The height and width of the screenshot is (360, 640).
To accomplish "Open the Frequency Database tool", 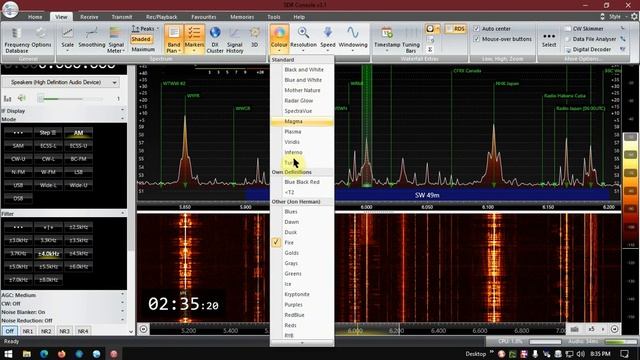I will (17, 40).
